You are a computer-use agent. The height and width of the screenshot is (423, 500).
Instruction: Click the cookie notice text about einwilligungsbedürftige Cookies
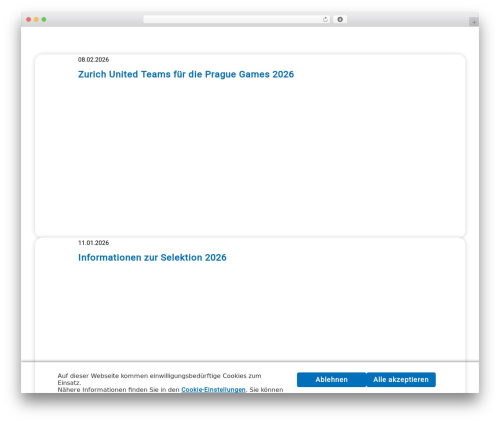[x=159, y=379]
